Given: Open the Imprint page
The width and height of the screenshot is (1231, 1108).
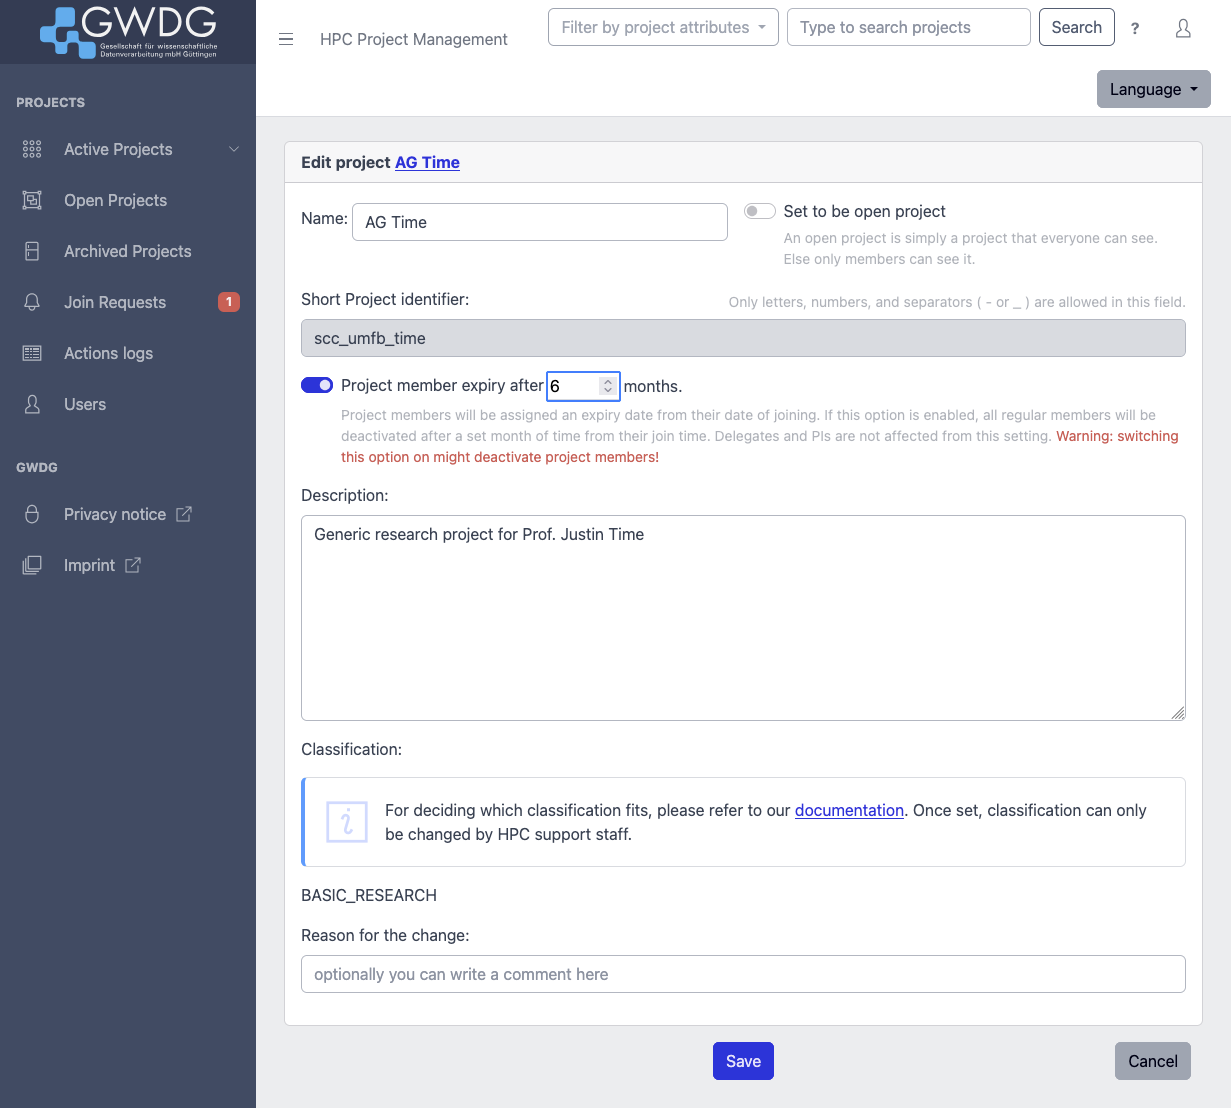Looking at the screenshot, I should tap(91, 565).
